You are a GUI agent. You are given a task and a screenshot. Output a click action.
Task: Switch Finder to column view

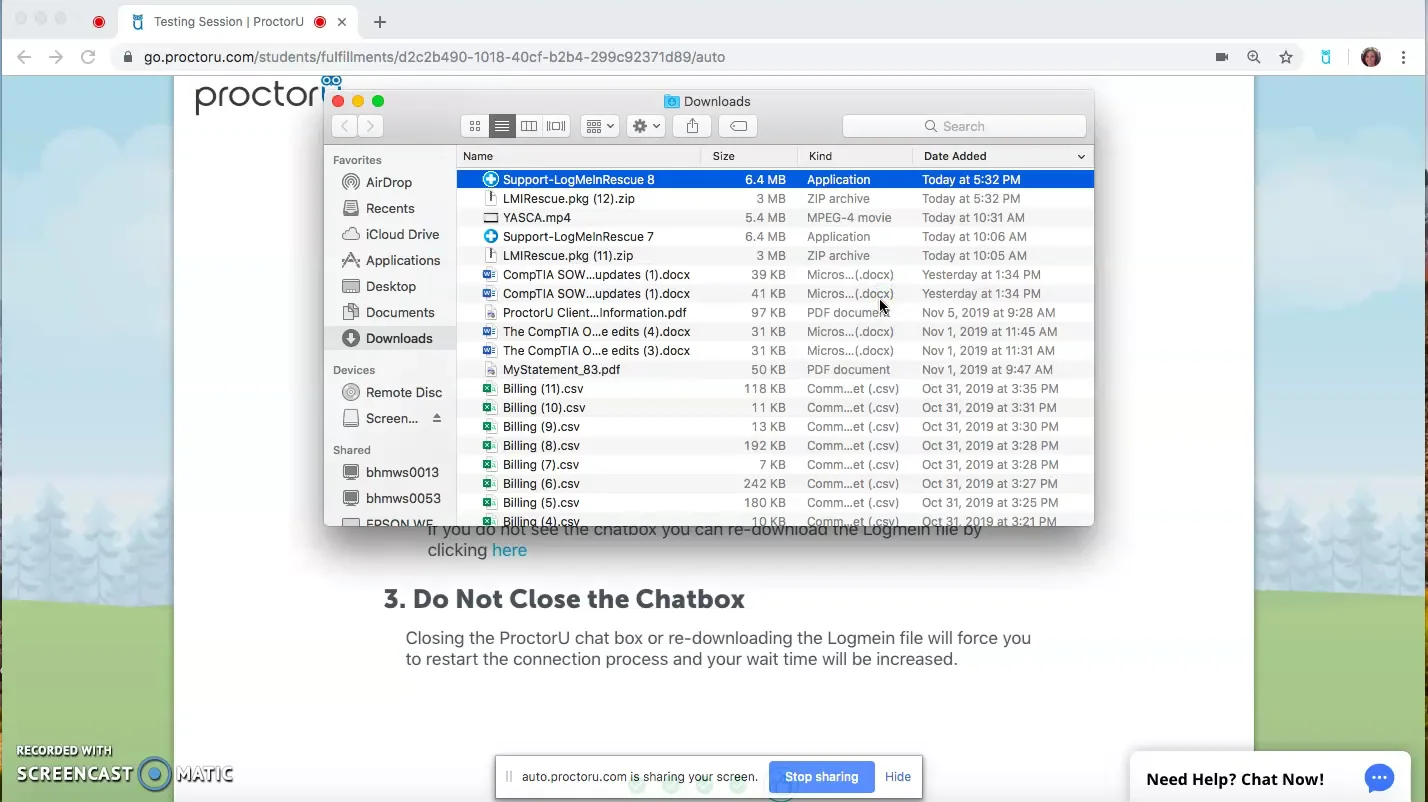pos(529,126)
